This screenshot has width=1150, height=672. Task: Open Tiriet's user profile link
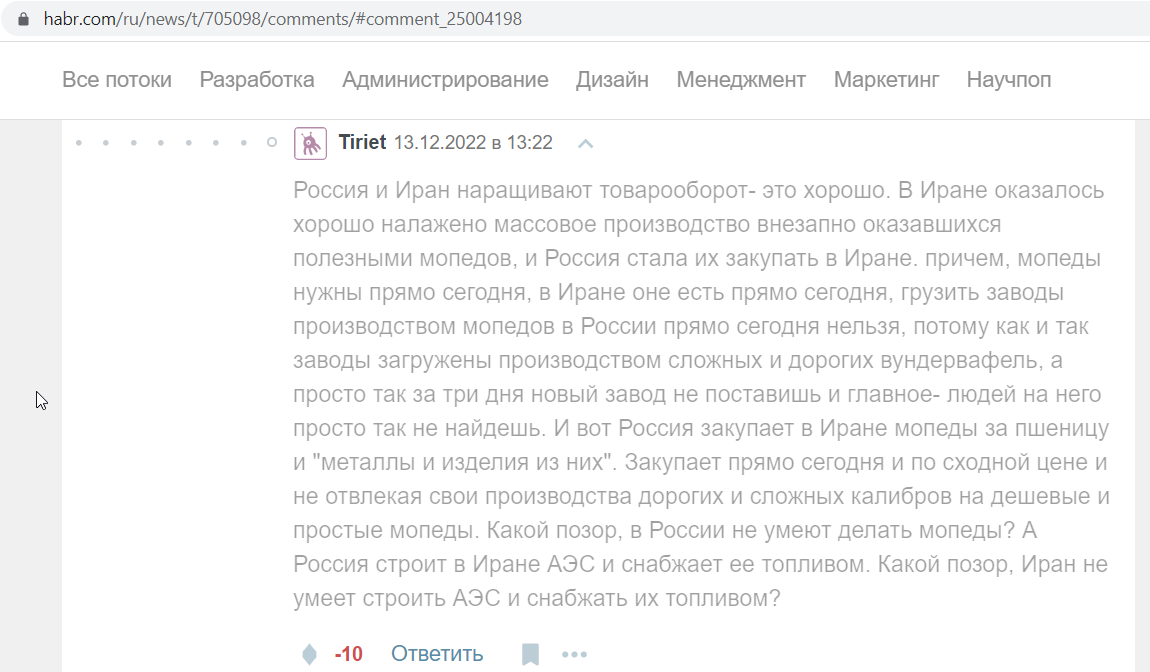(362, 142)
